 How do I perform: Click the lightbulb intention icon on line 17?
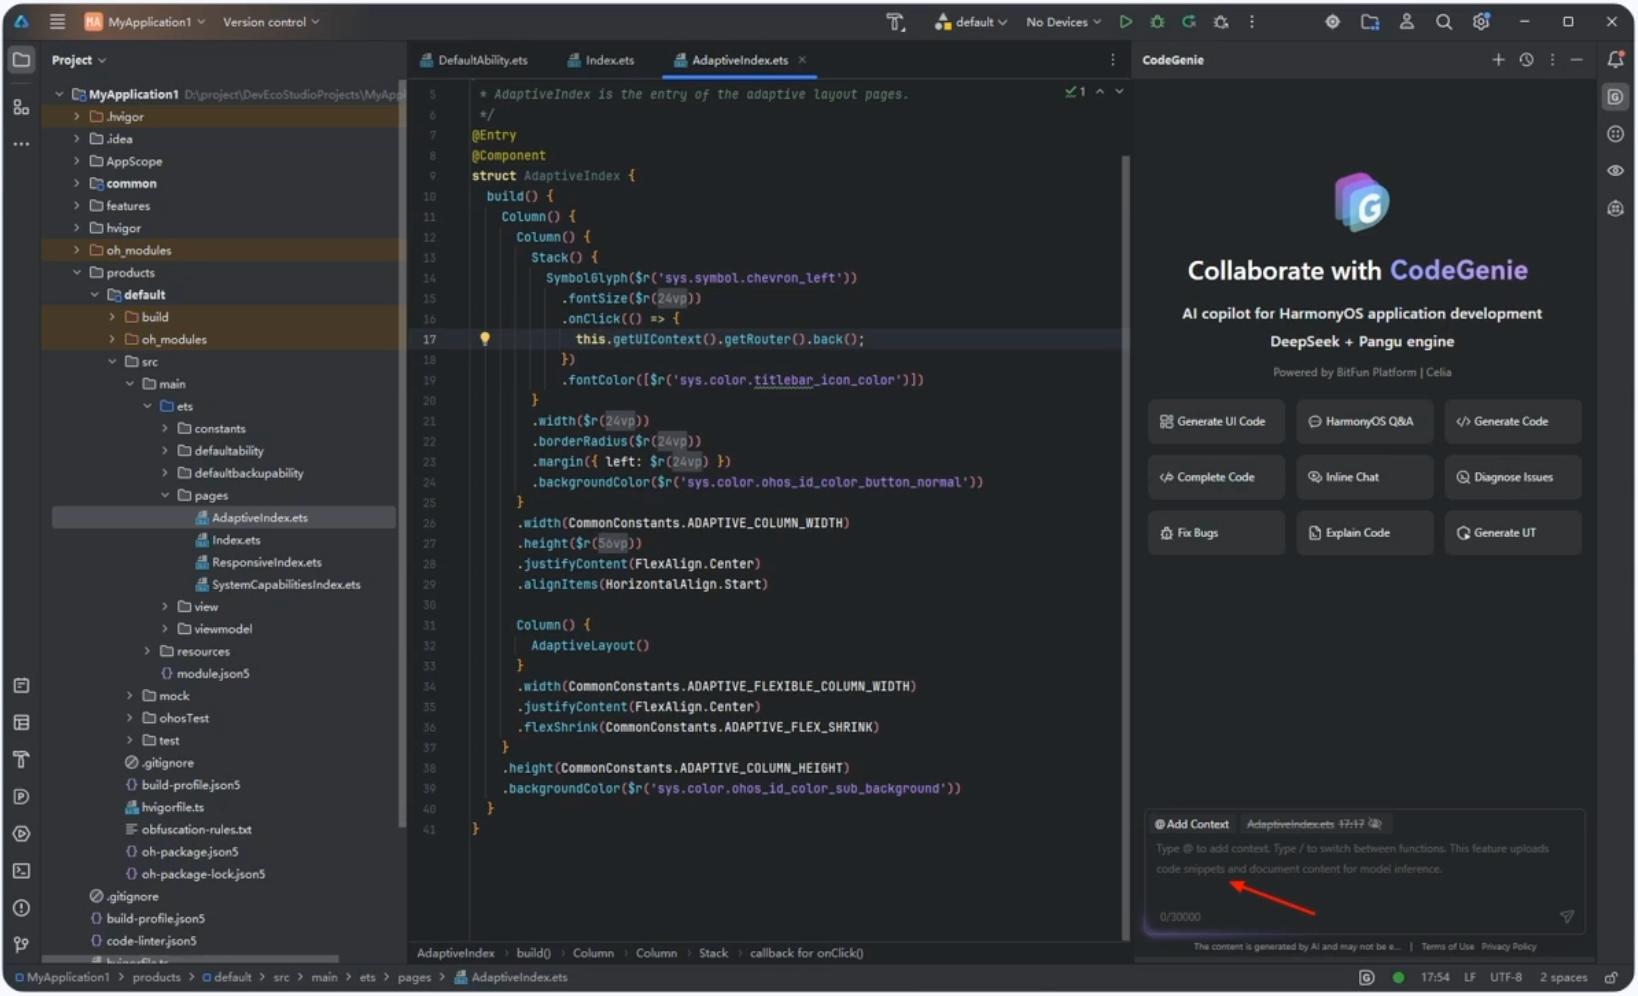coord(485,339)
